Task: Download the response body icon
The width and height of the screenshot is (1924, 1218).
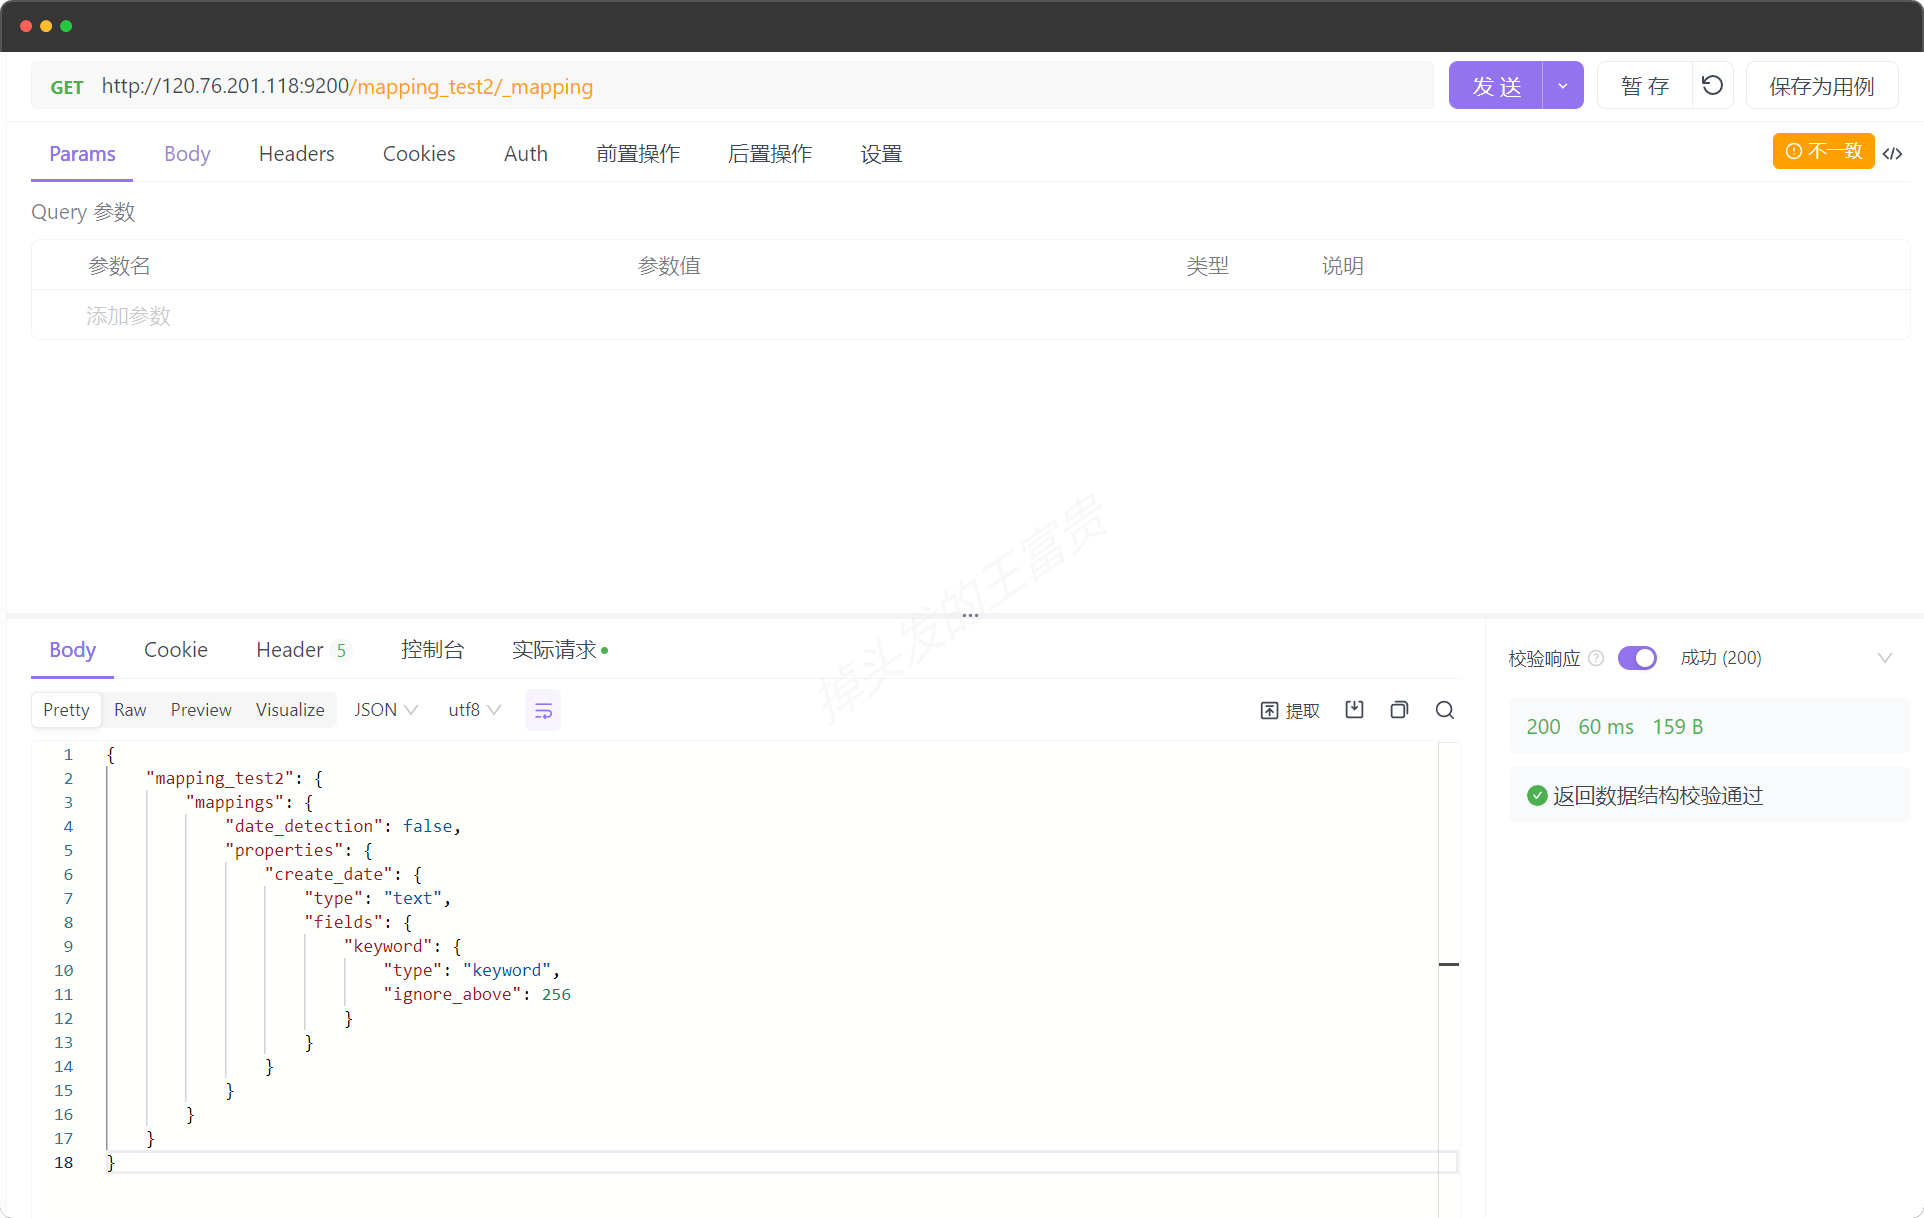Action: (x=1354, y=709)
